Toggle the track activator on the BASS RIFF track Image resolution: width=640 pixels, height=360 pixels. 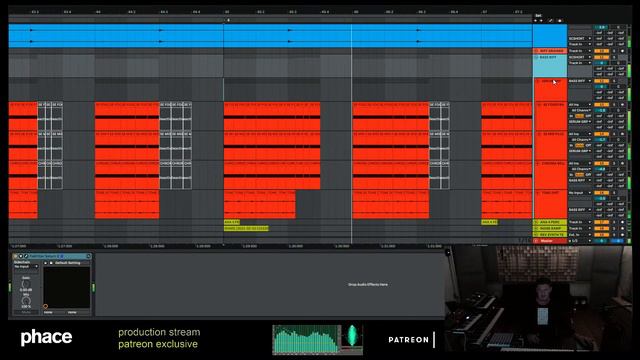(602, 57)
